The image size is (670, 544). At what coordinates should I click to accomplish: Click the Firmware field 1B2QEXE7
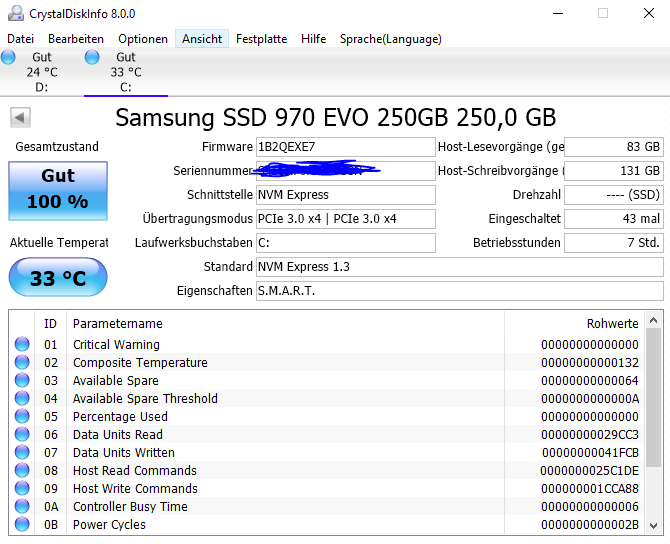coord(346,147)
